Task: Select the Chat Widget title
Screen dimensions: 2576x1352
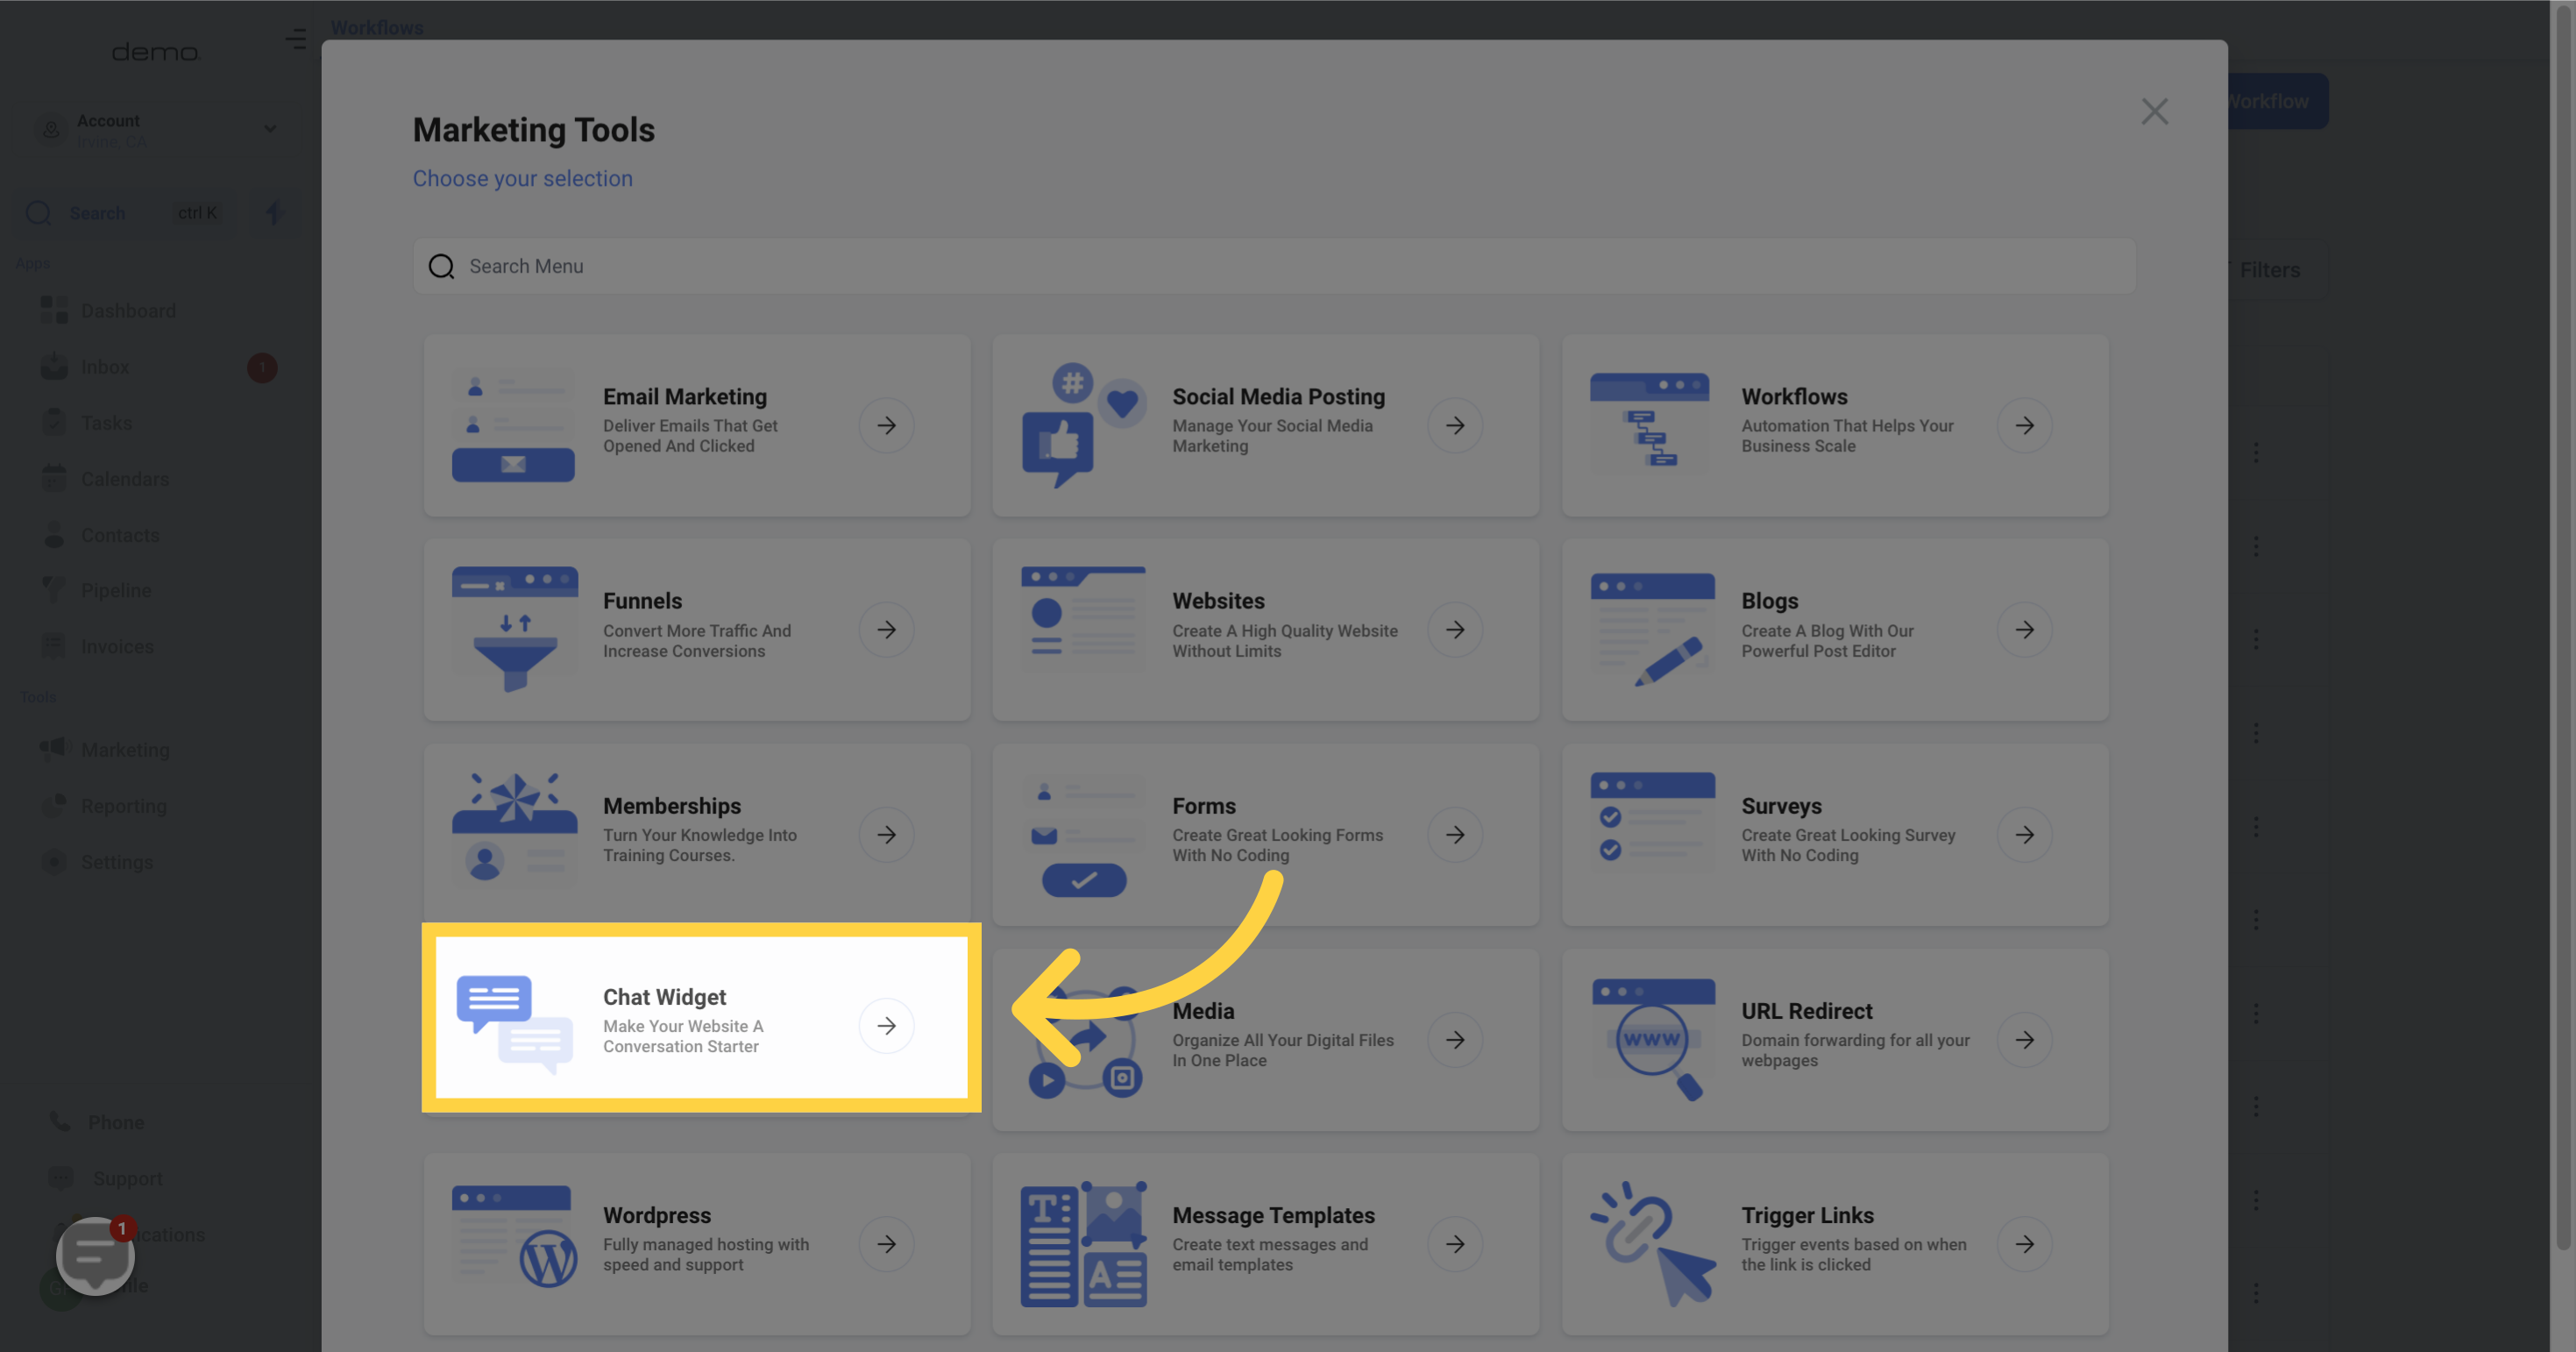Action: click(x=664, y=997)
